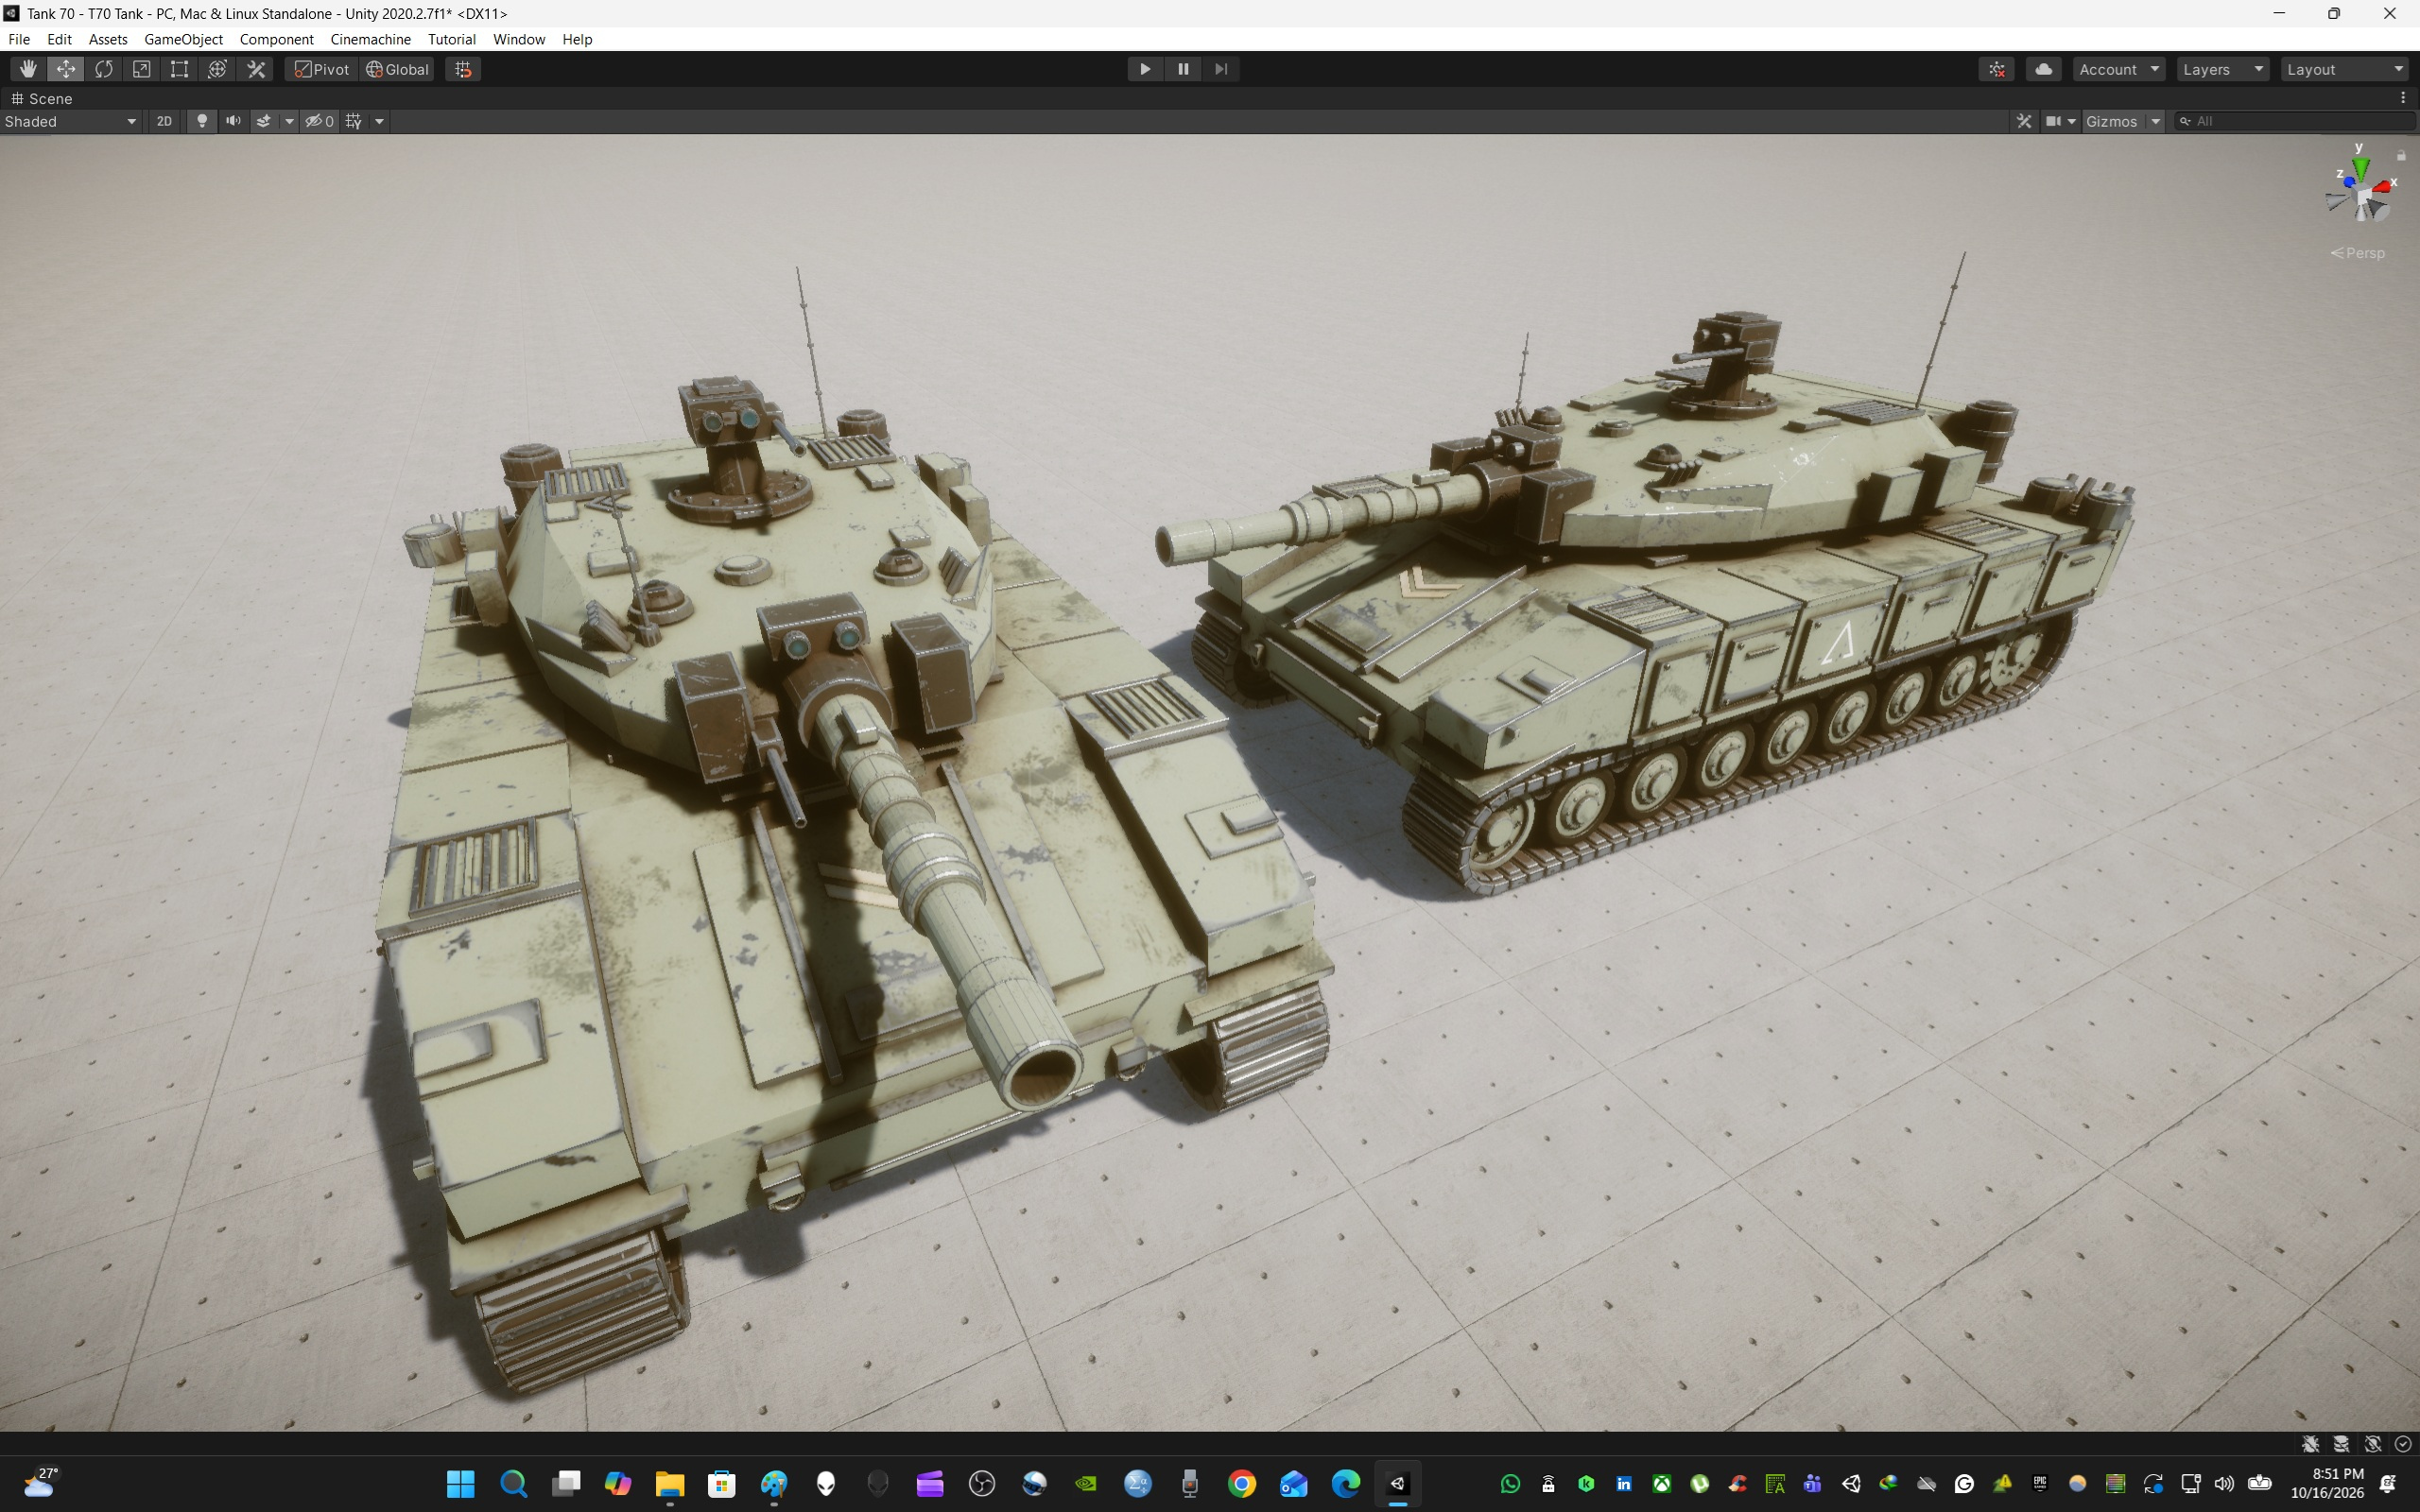Toggle scene audio
This screenshot has width=2420, height=1512.
[233, 121]
